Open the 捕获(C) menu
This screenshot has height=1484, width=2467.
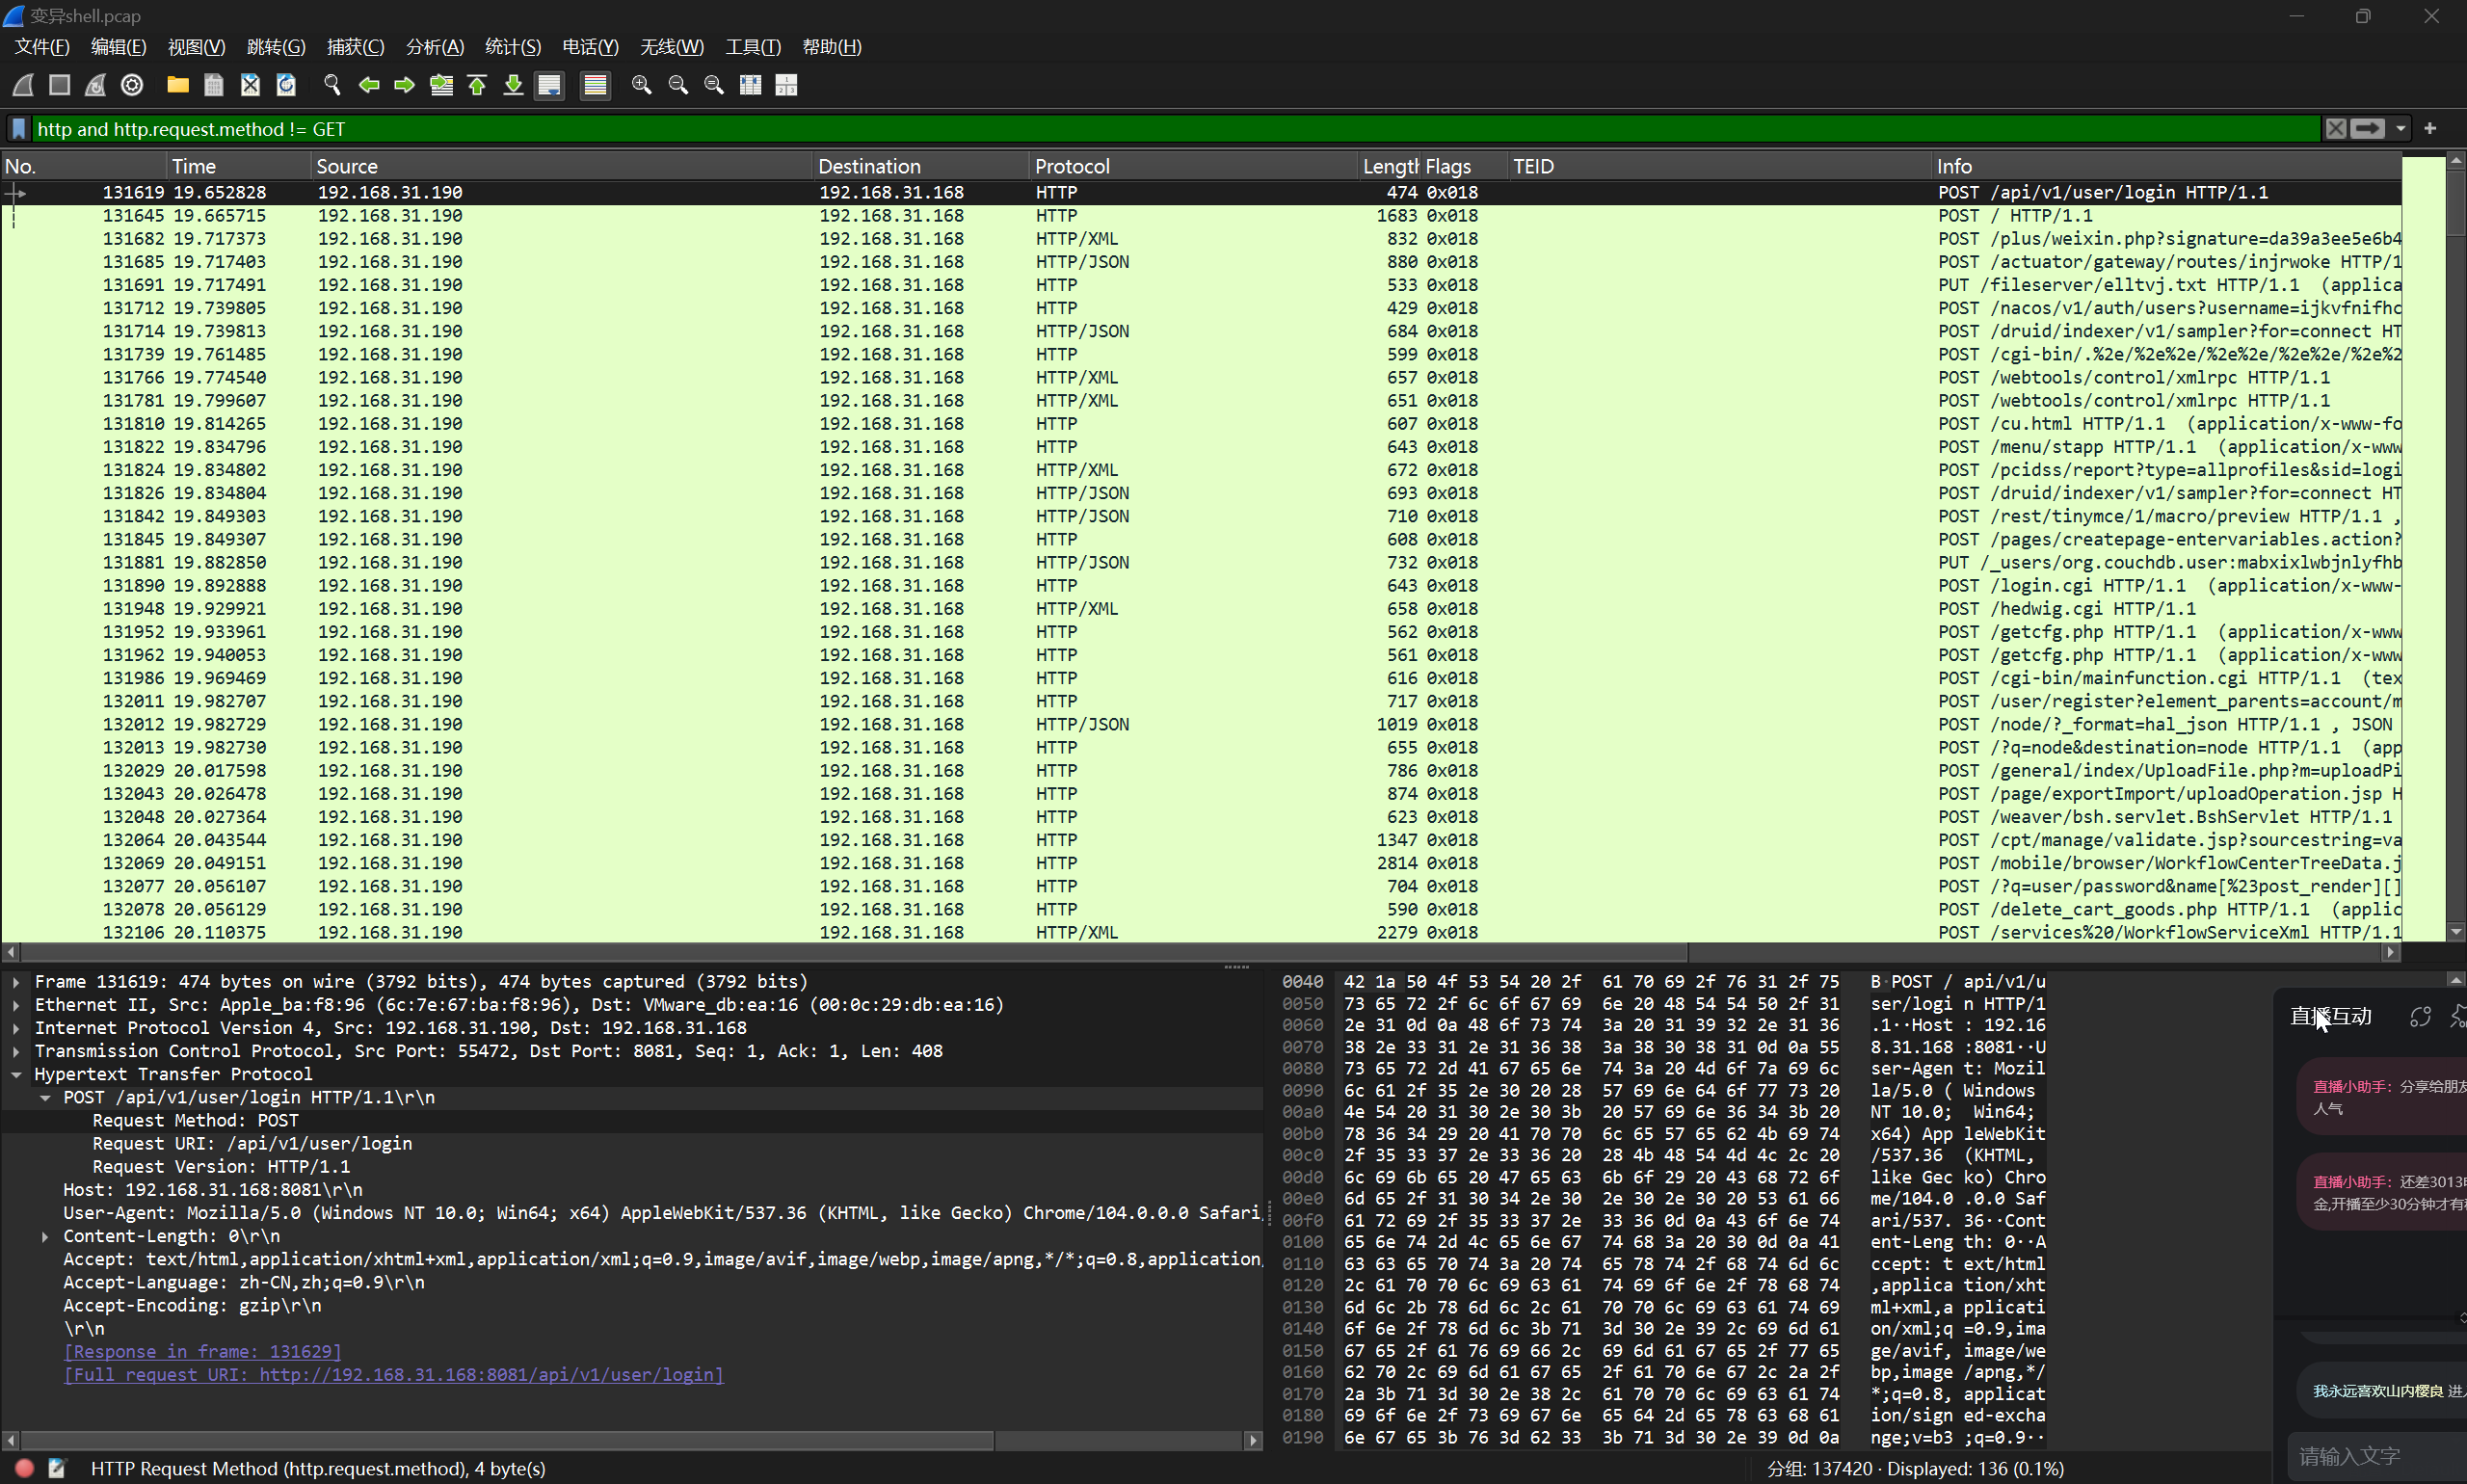[x=355, y=47]
